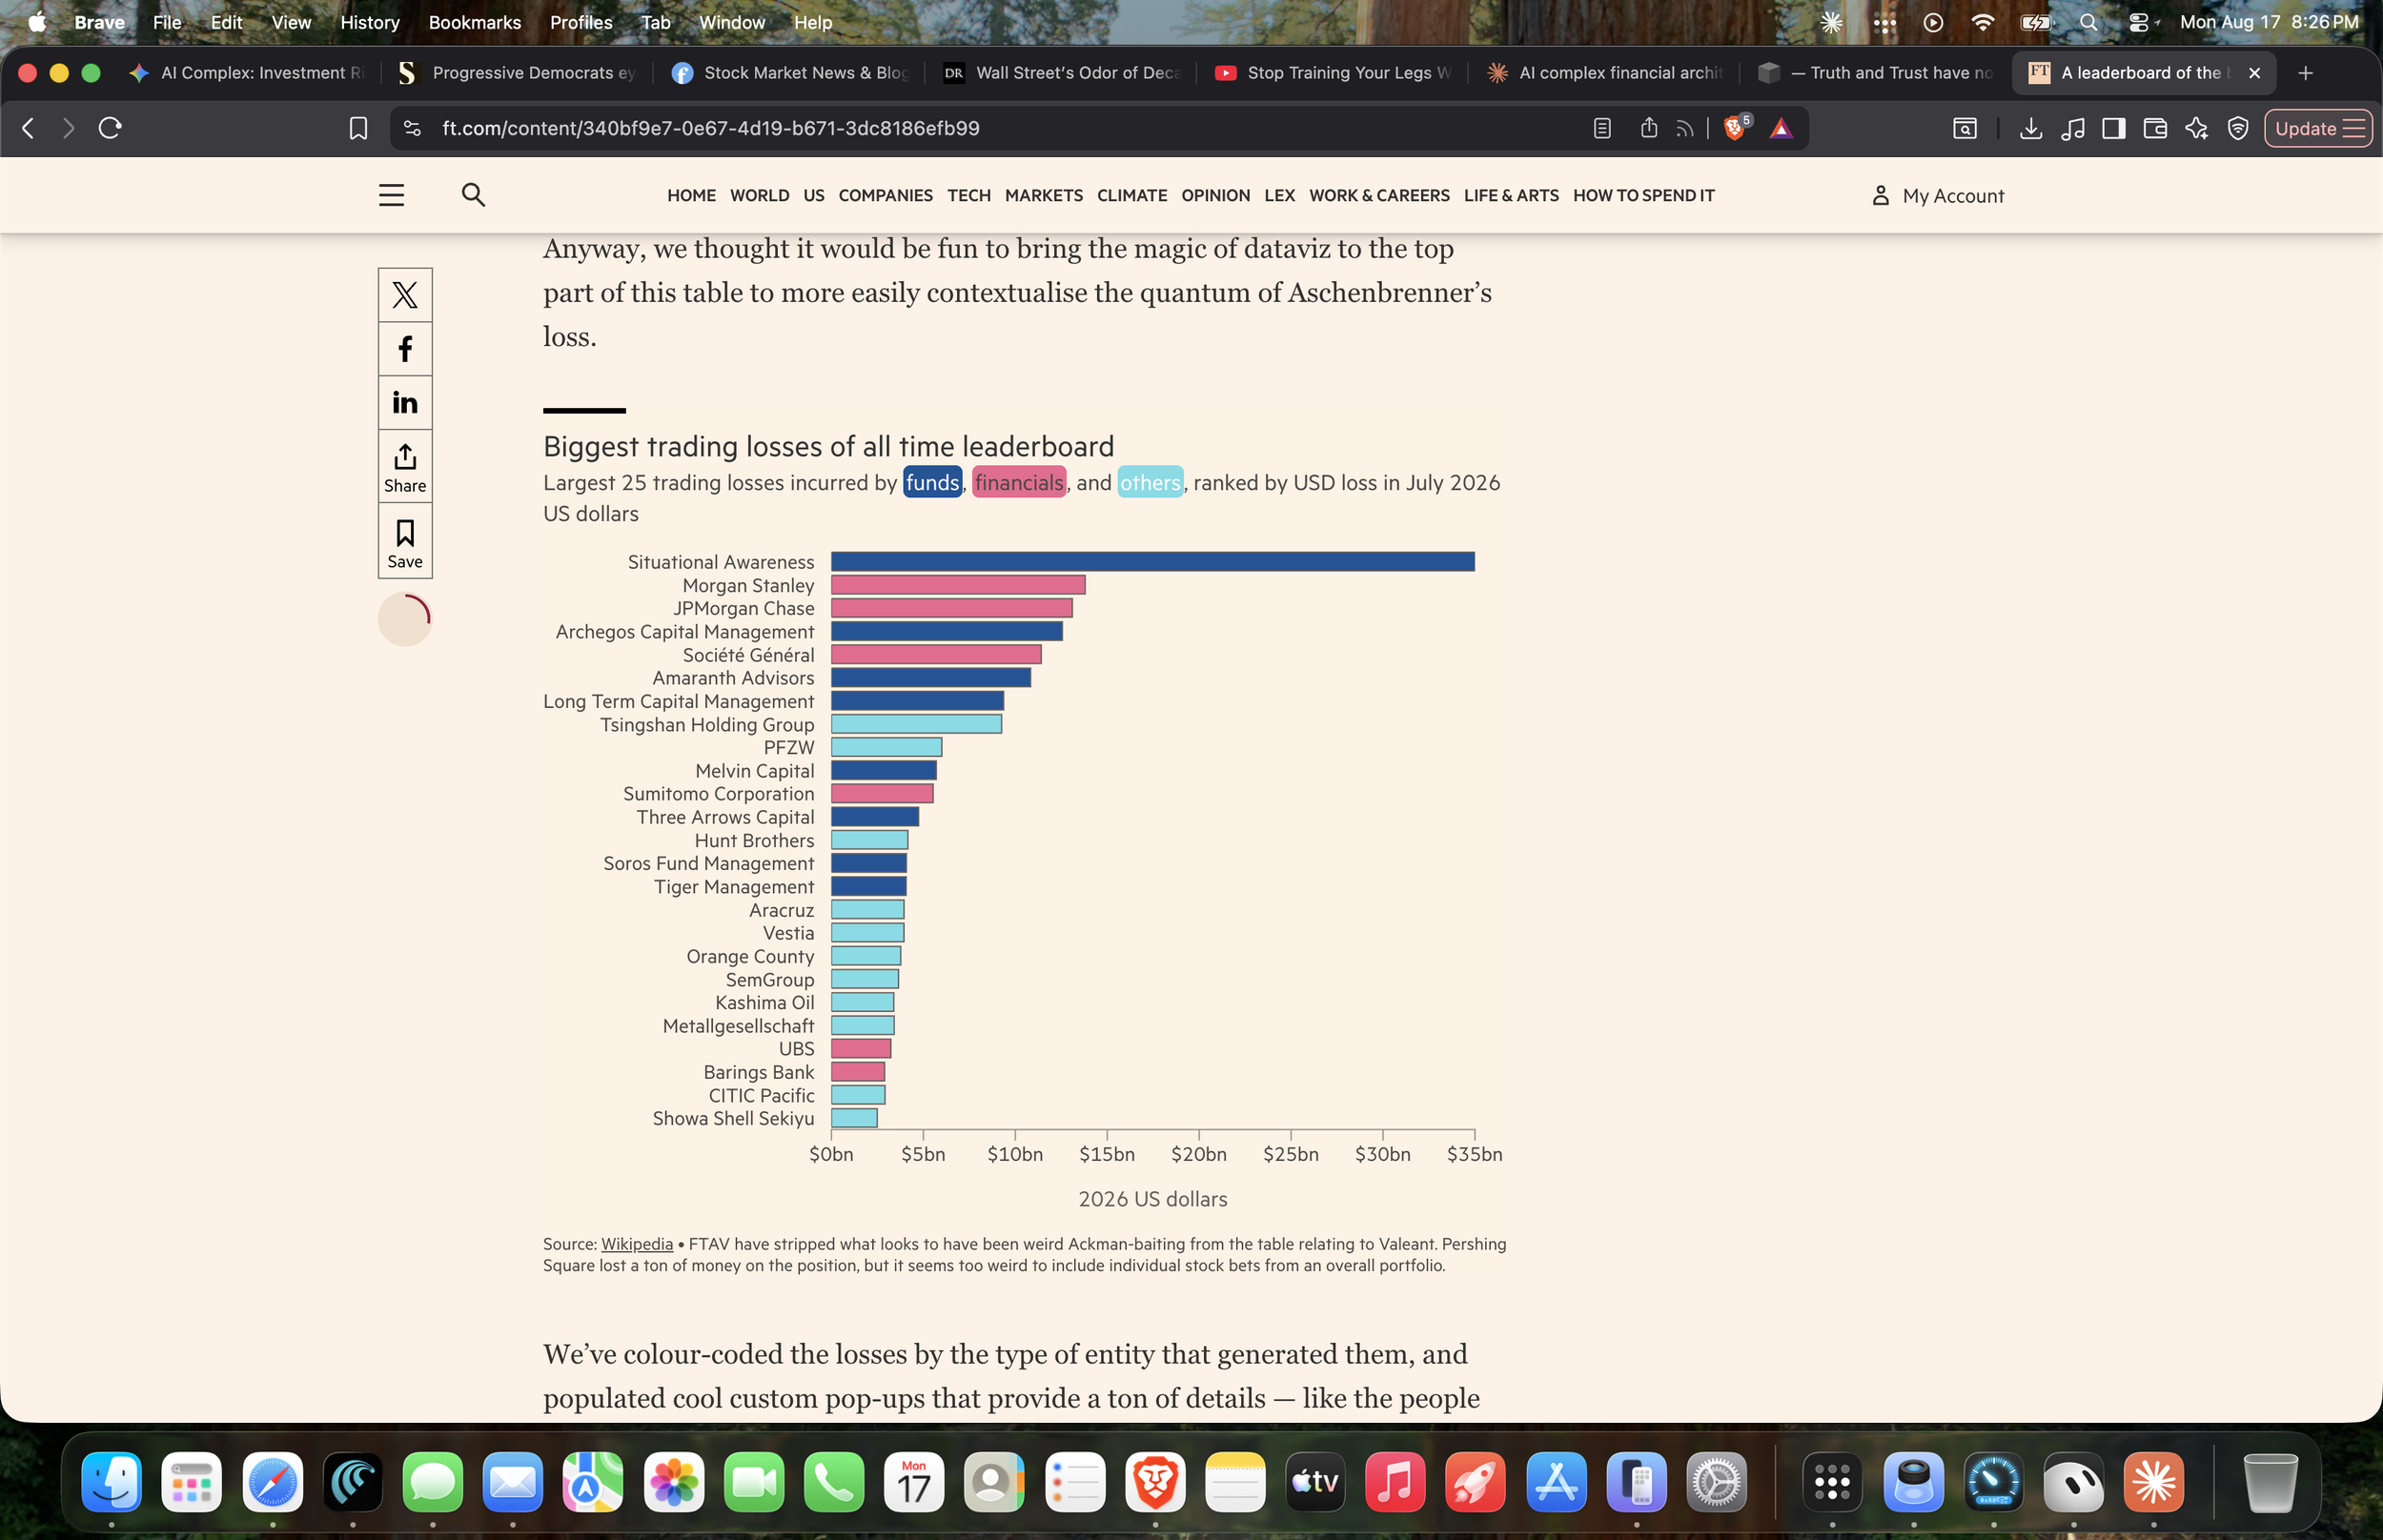Toggle reader mode icon in address bar
Screen dimensions: 2383x1540
1602,128
